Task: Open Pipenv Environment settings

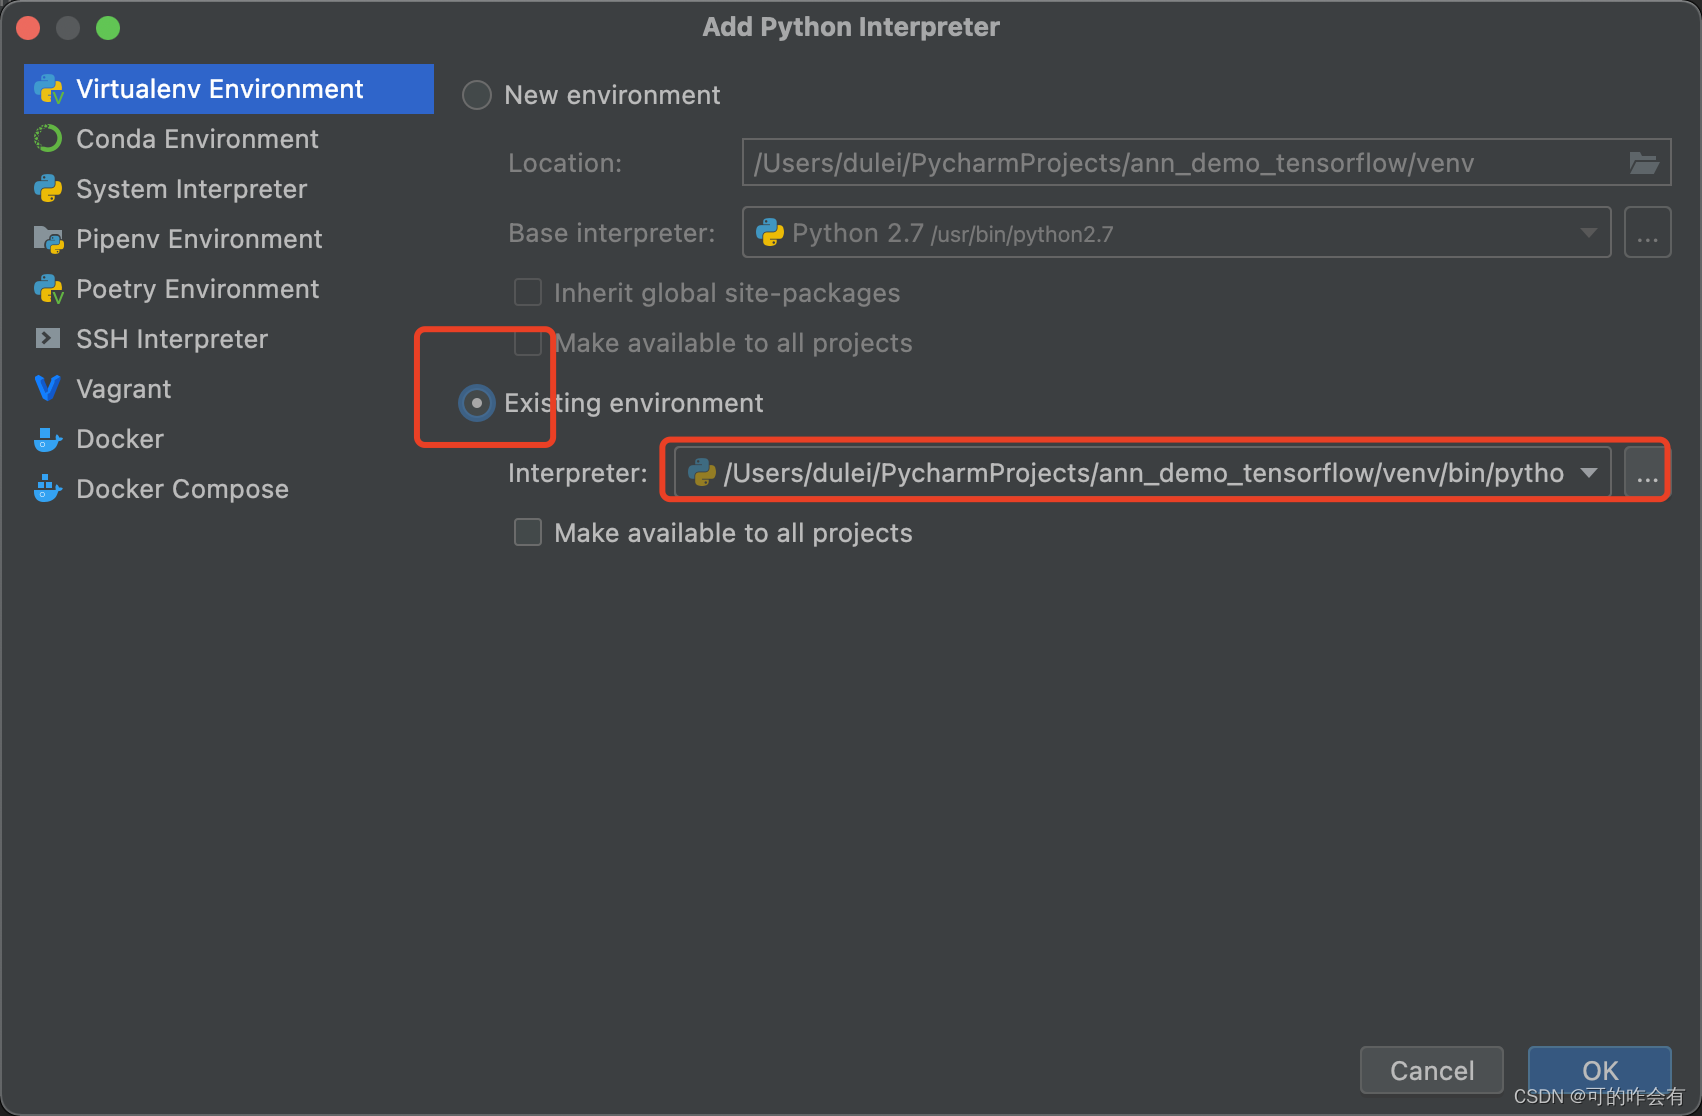Action: pyautogui.click(x=229, y=239)
